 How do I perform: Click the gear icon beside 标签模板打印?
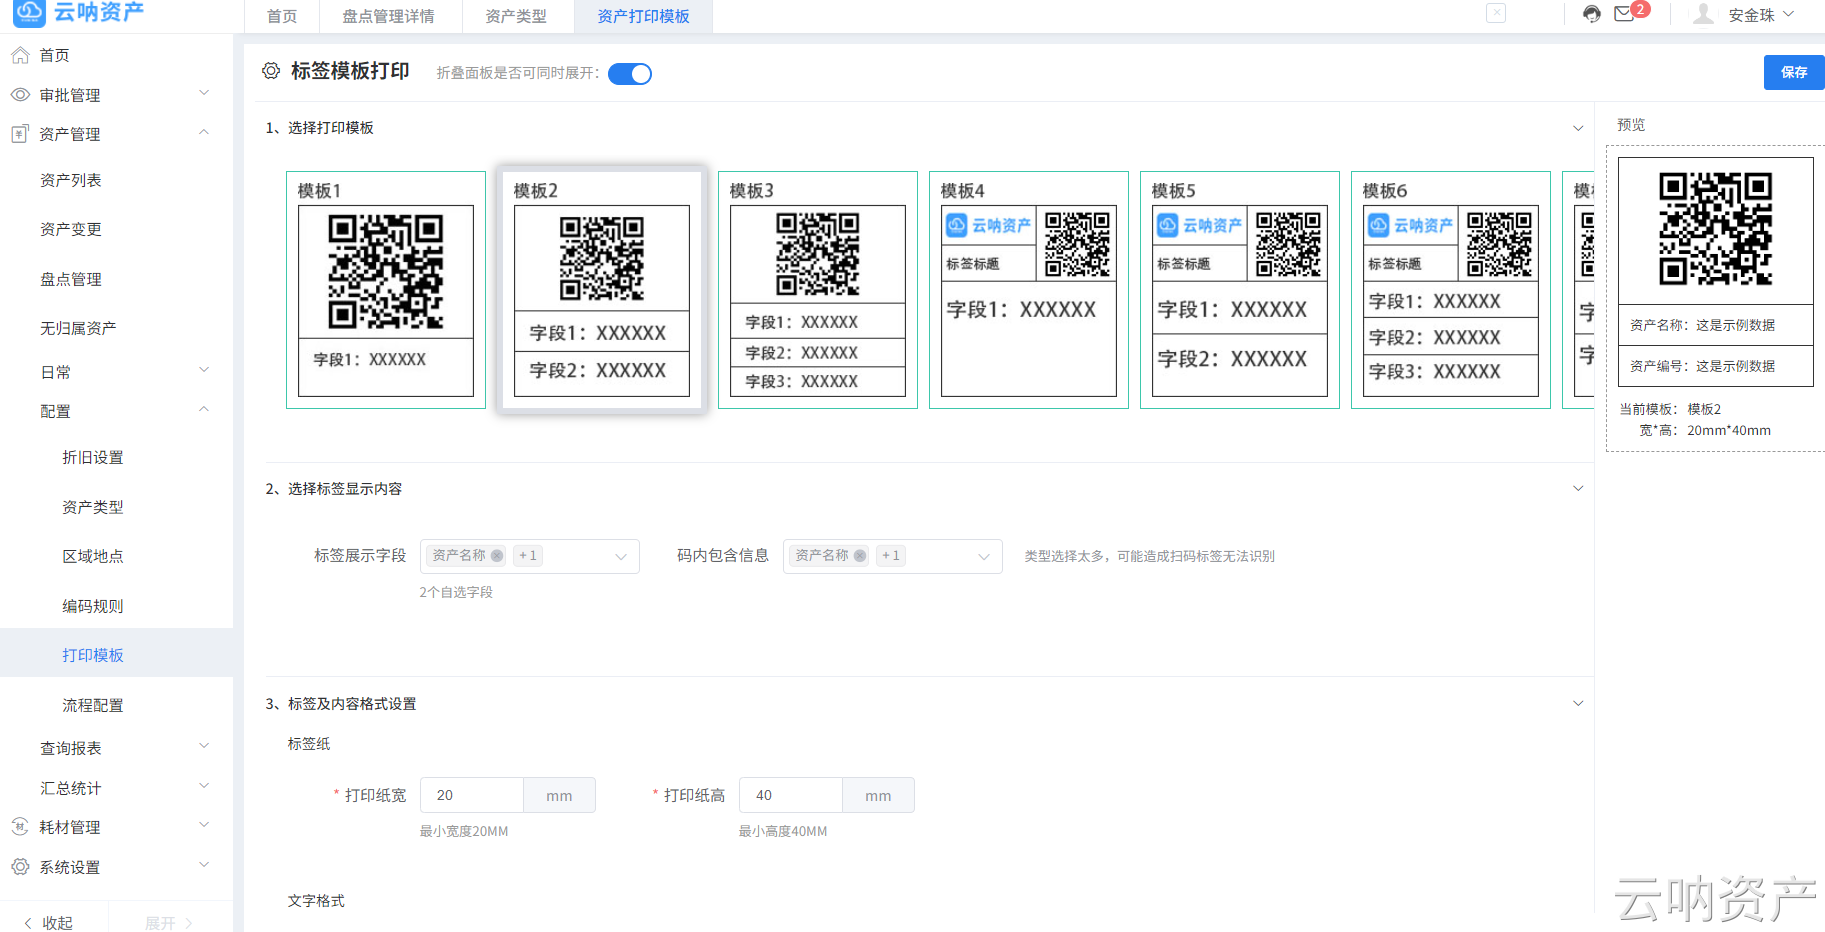click(270, 71)
